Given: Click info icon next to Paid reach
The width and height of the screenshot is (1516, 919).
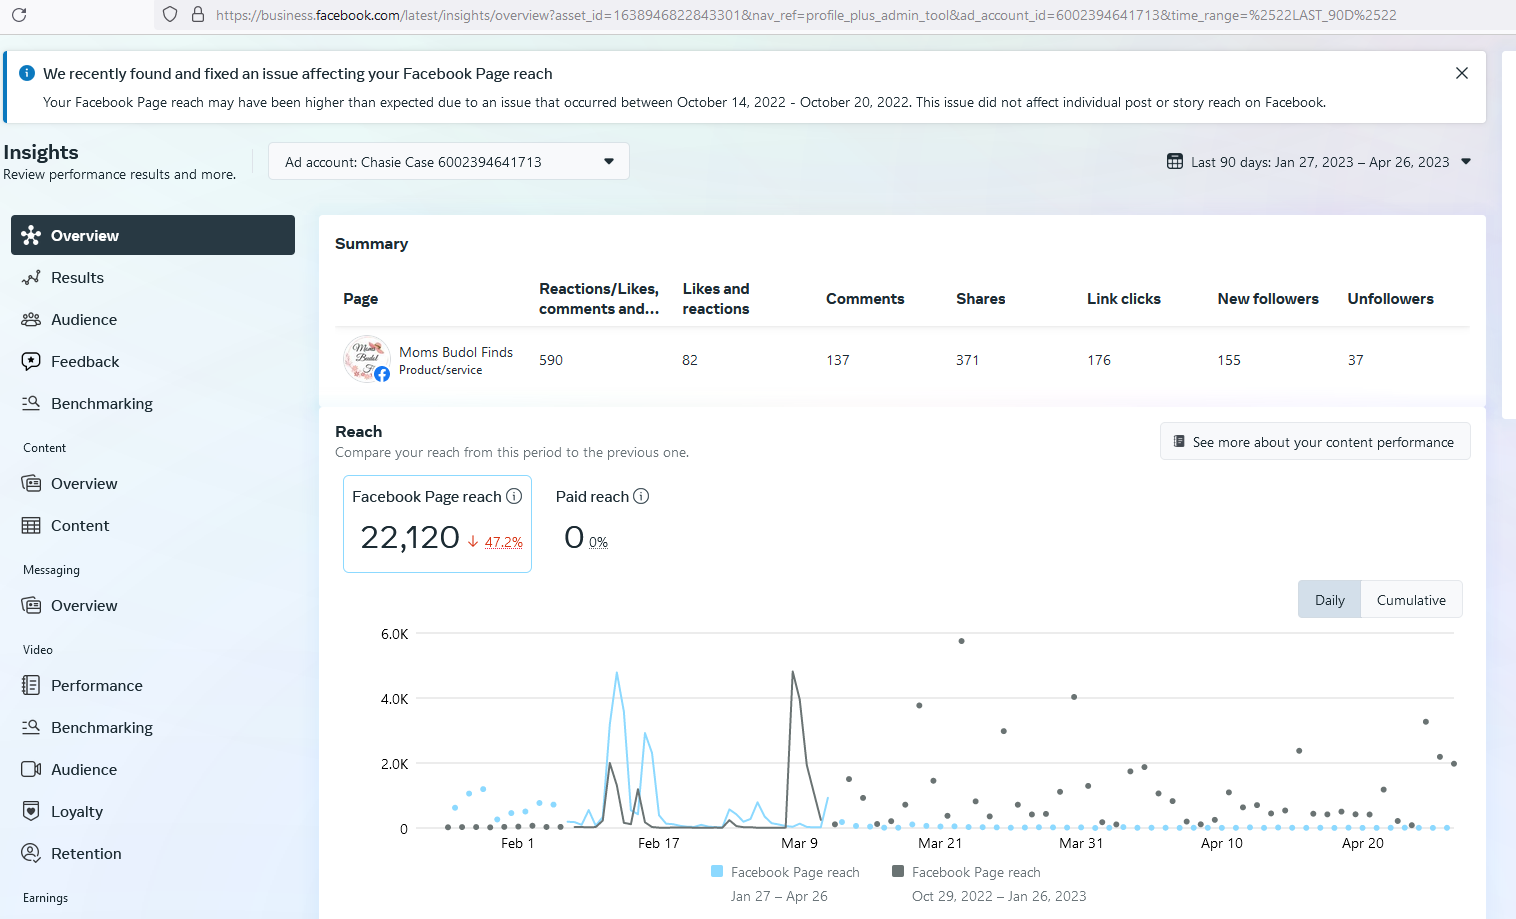Looking at the screenshot, I should pyautogui.click(x=641, y=496).
